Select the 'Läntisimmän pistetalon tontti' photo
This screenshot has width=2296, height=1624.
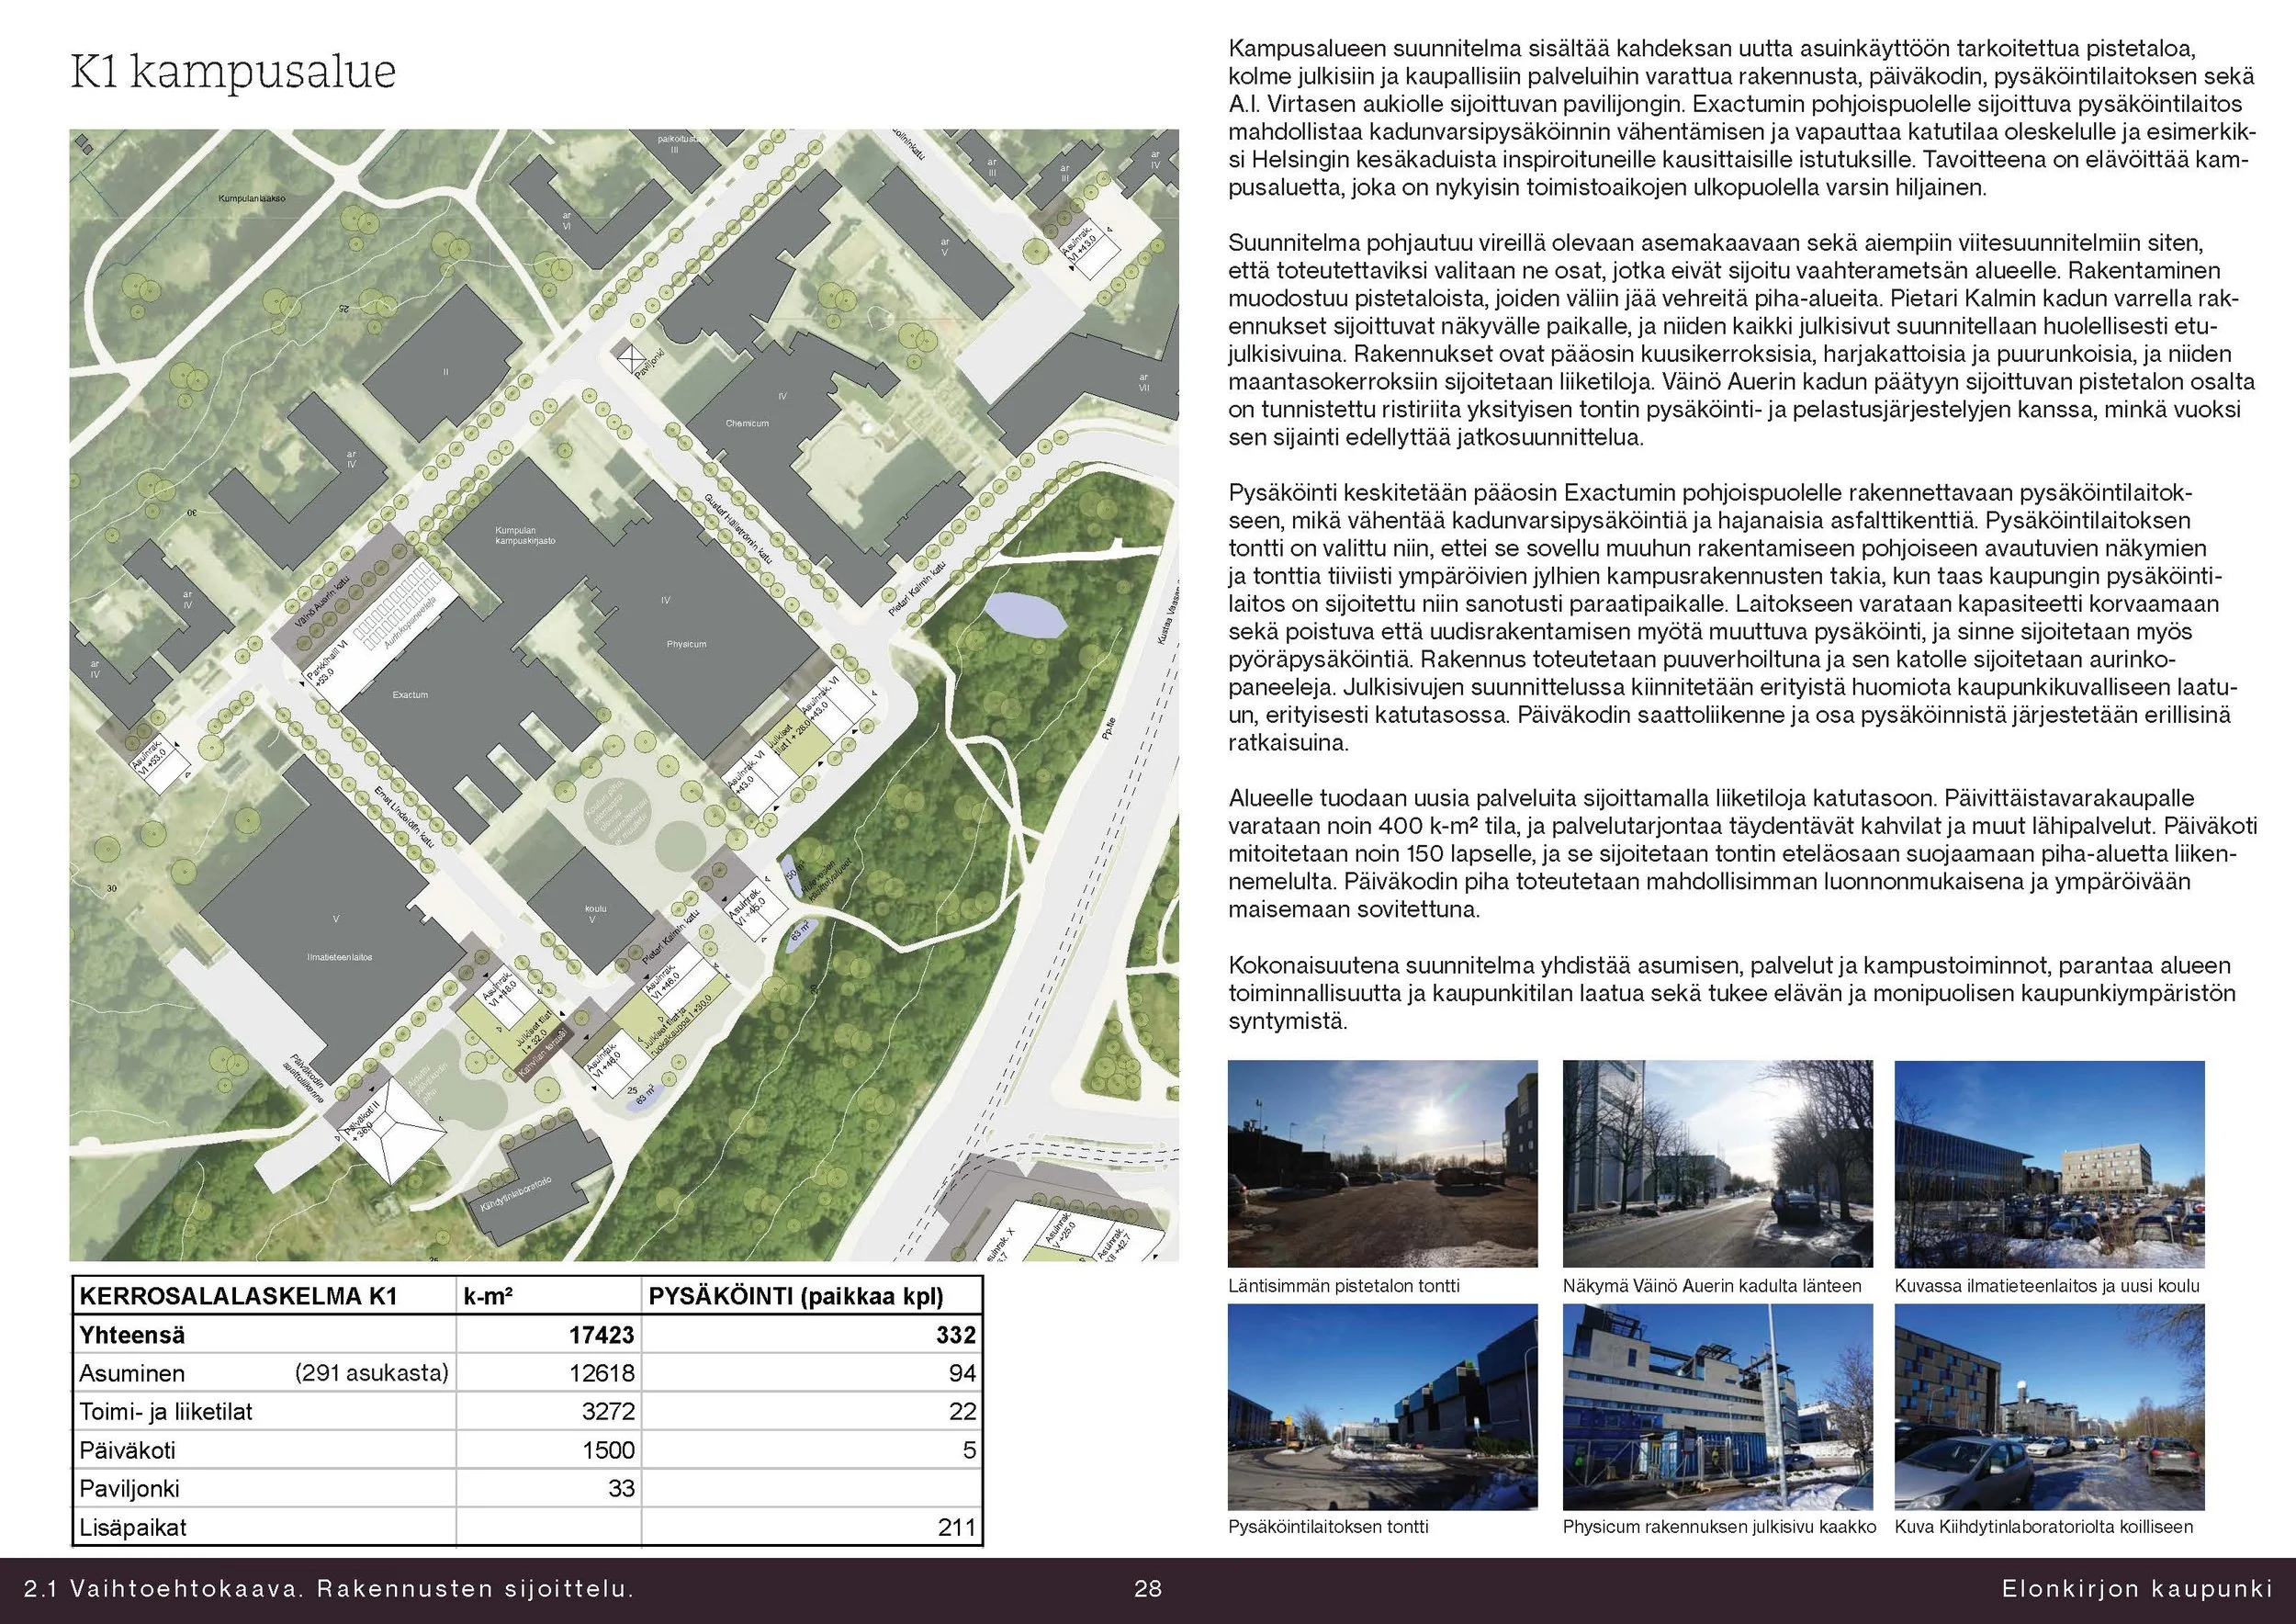(1382, 1165)
